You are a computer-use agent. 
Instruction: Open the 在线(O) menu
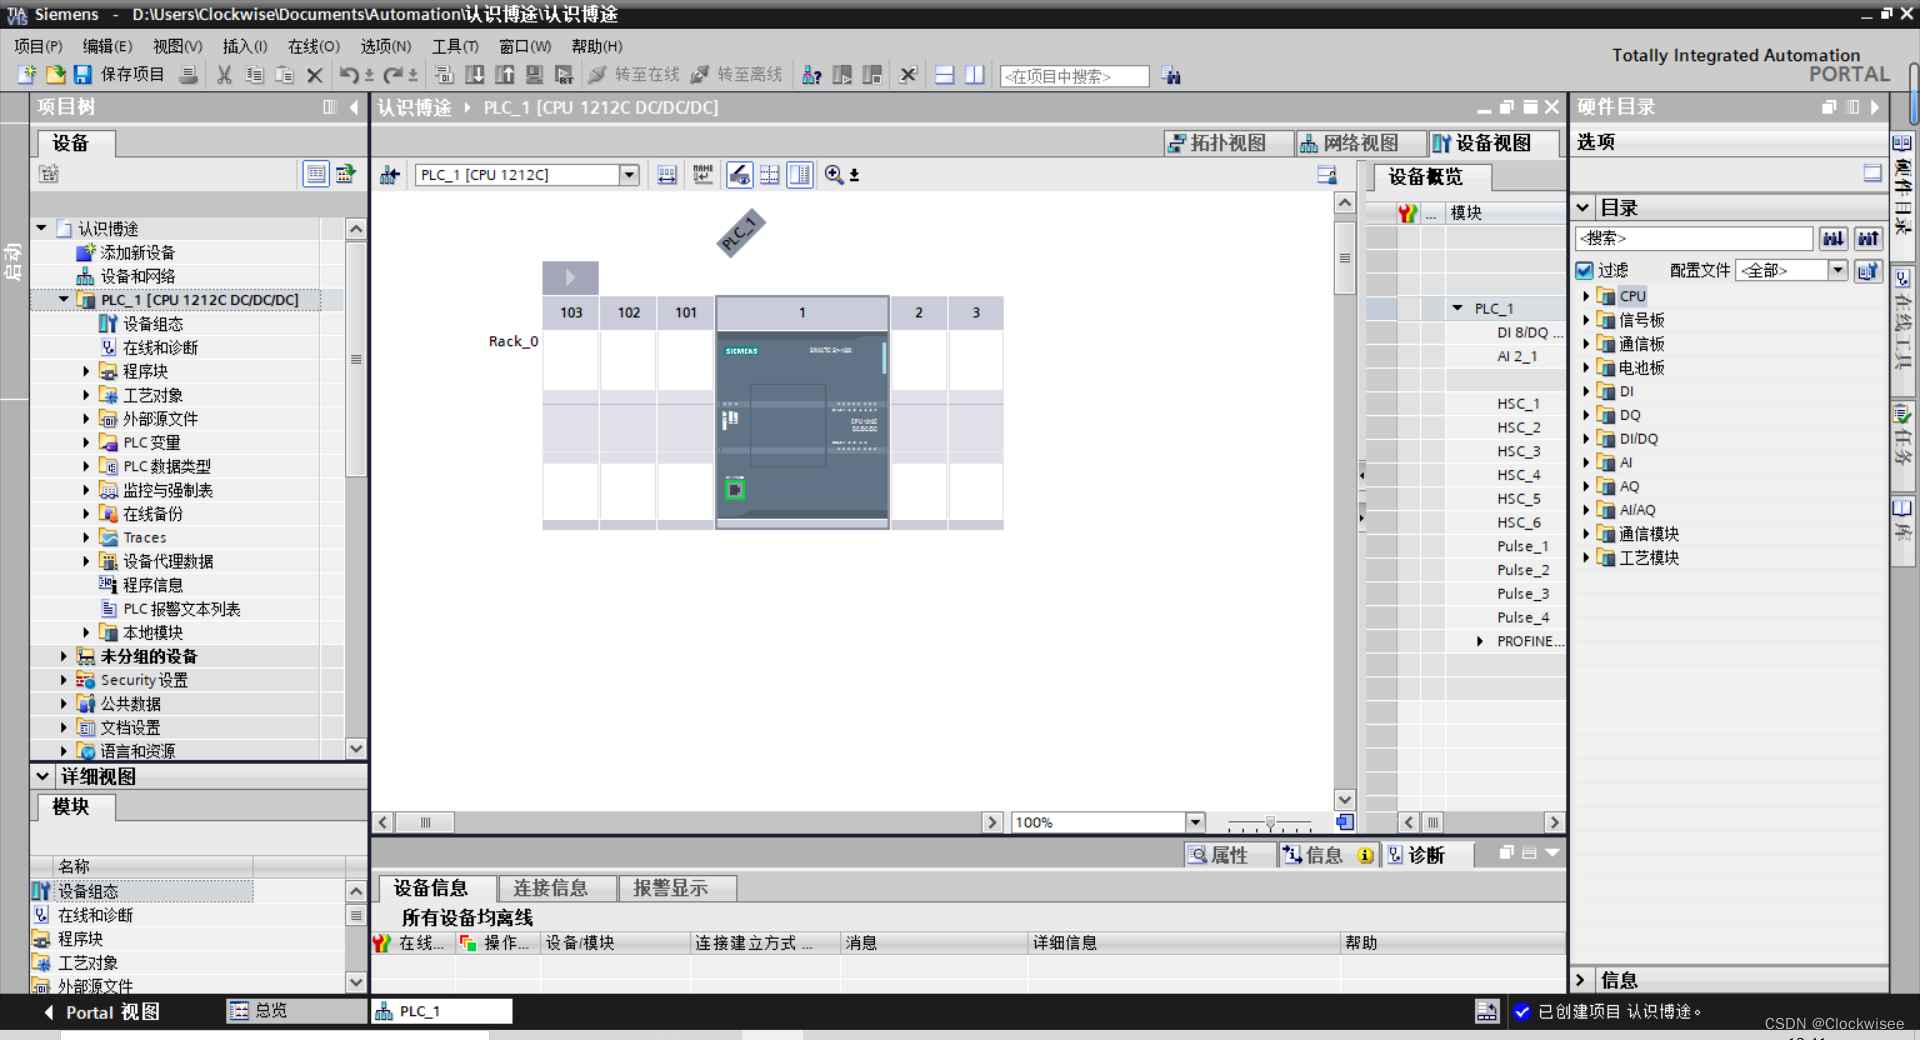point(314,46)
